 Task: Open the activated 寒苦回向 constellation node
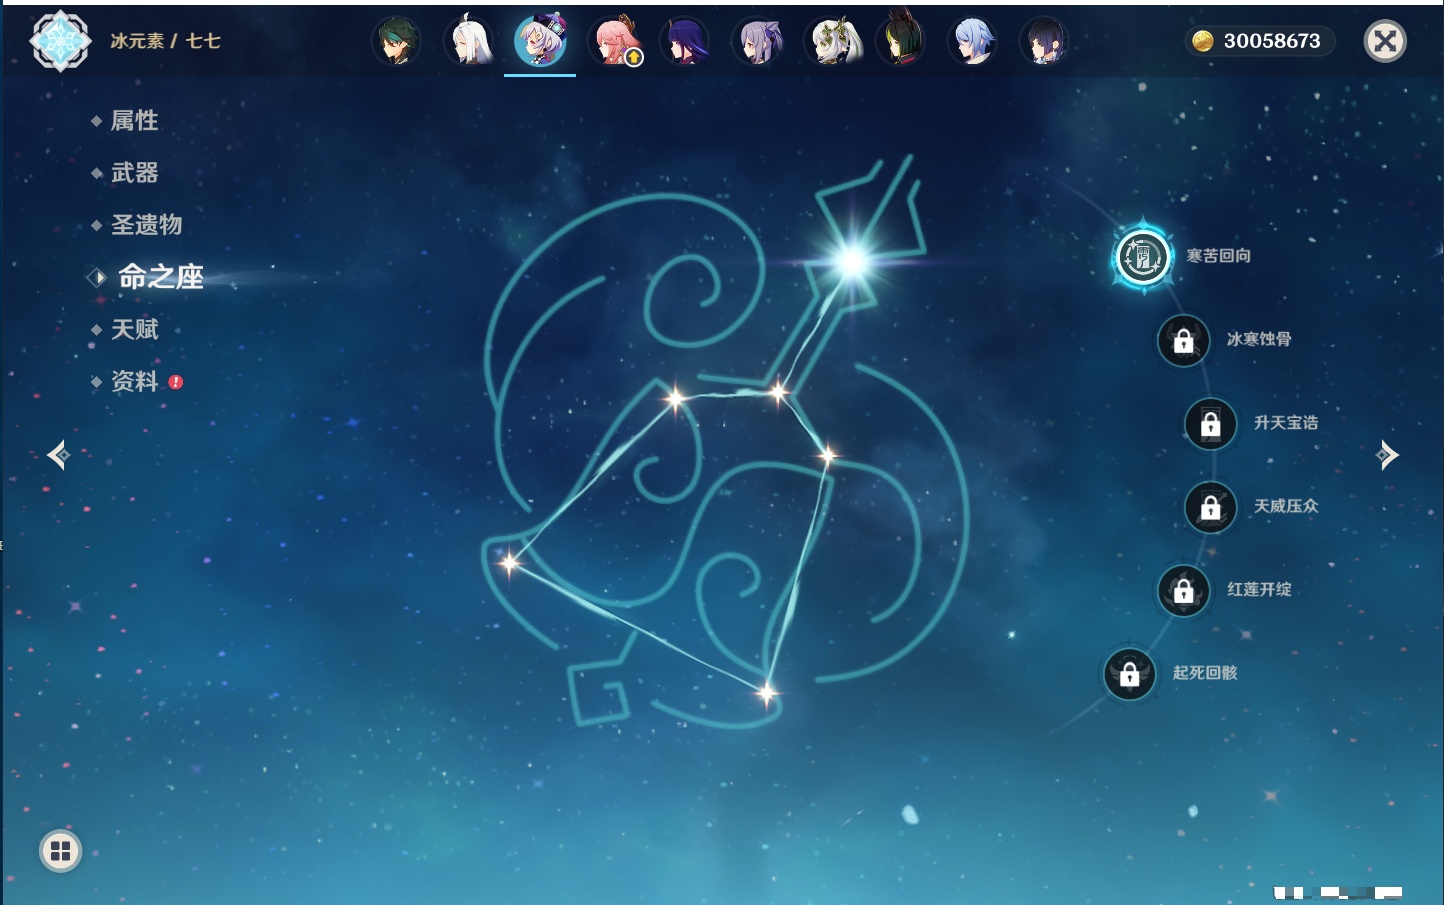pyautogui.click(x=1143, y=257)
